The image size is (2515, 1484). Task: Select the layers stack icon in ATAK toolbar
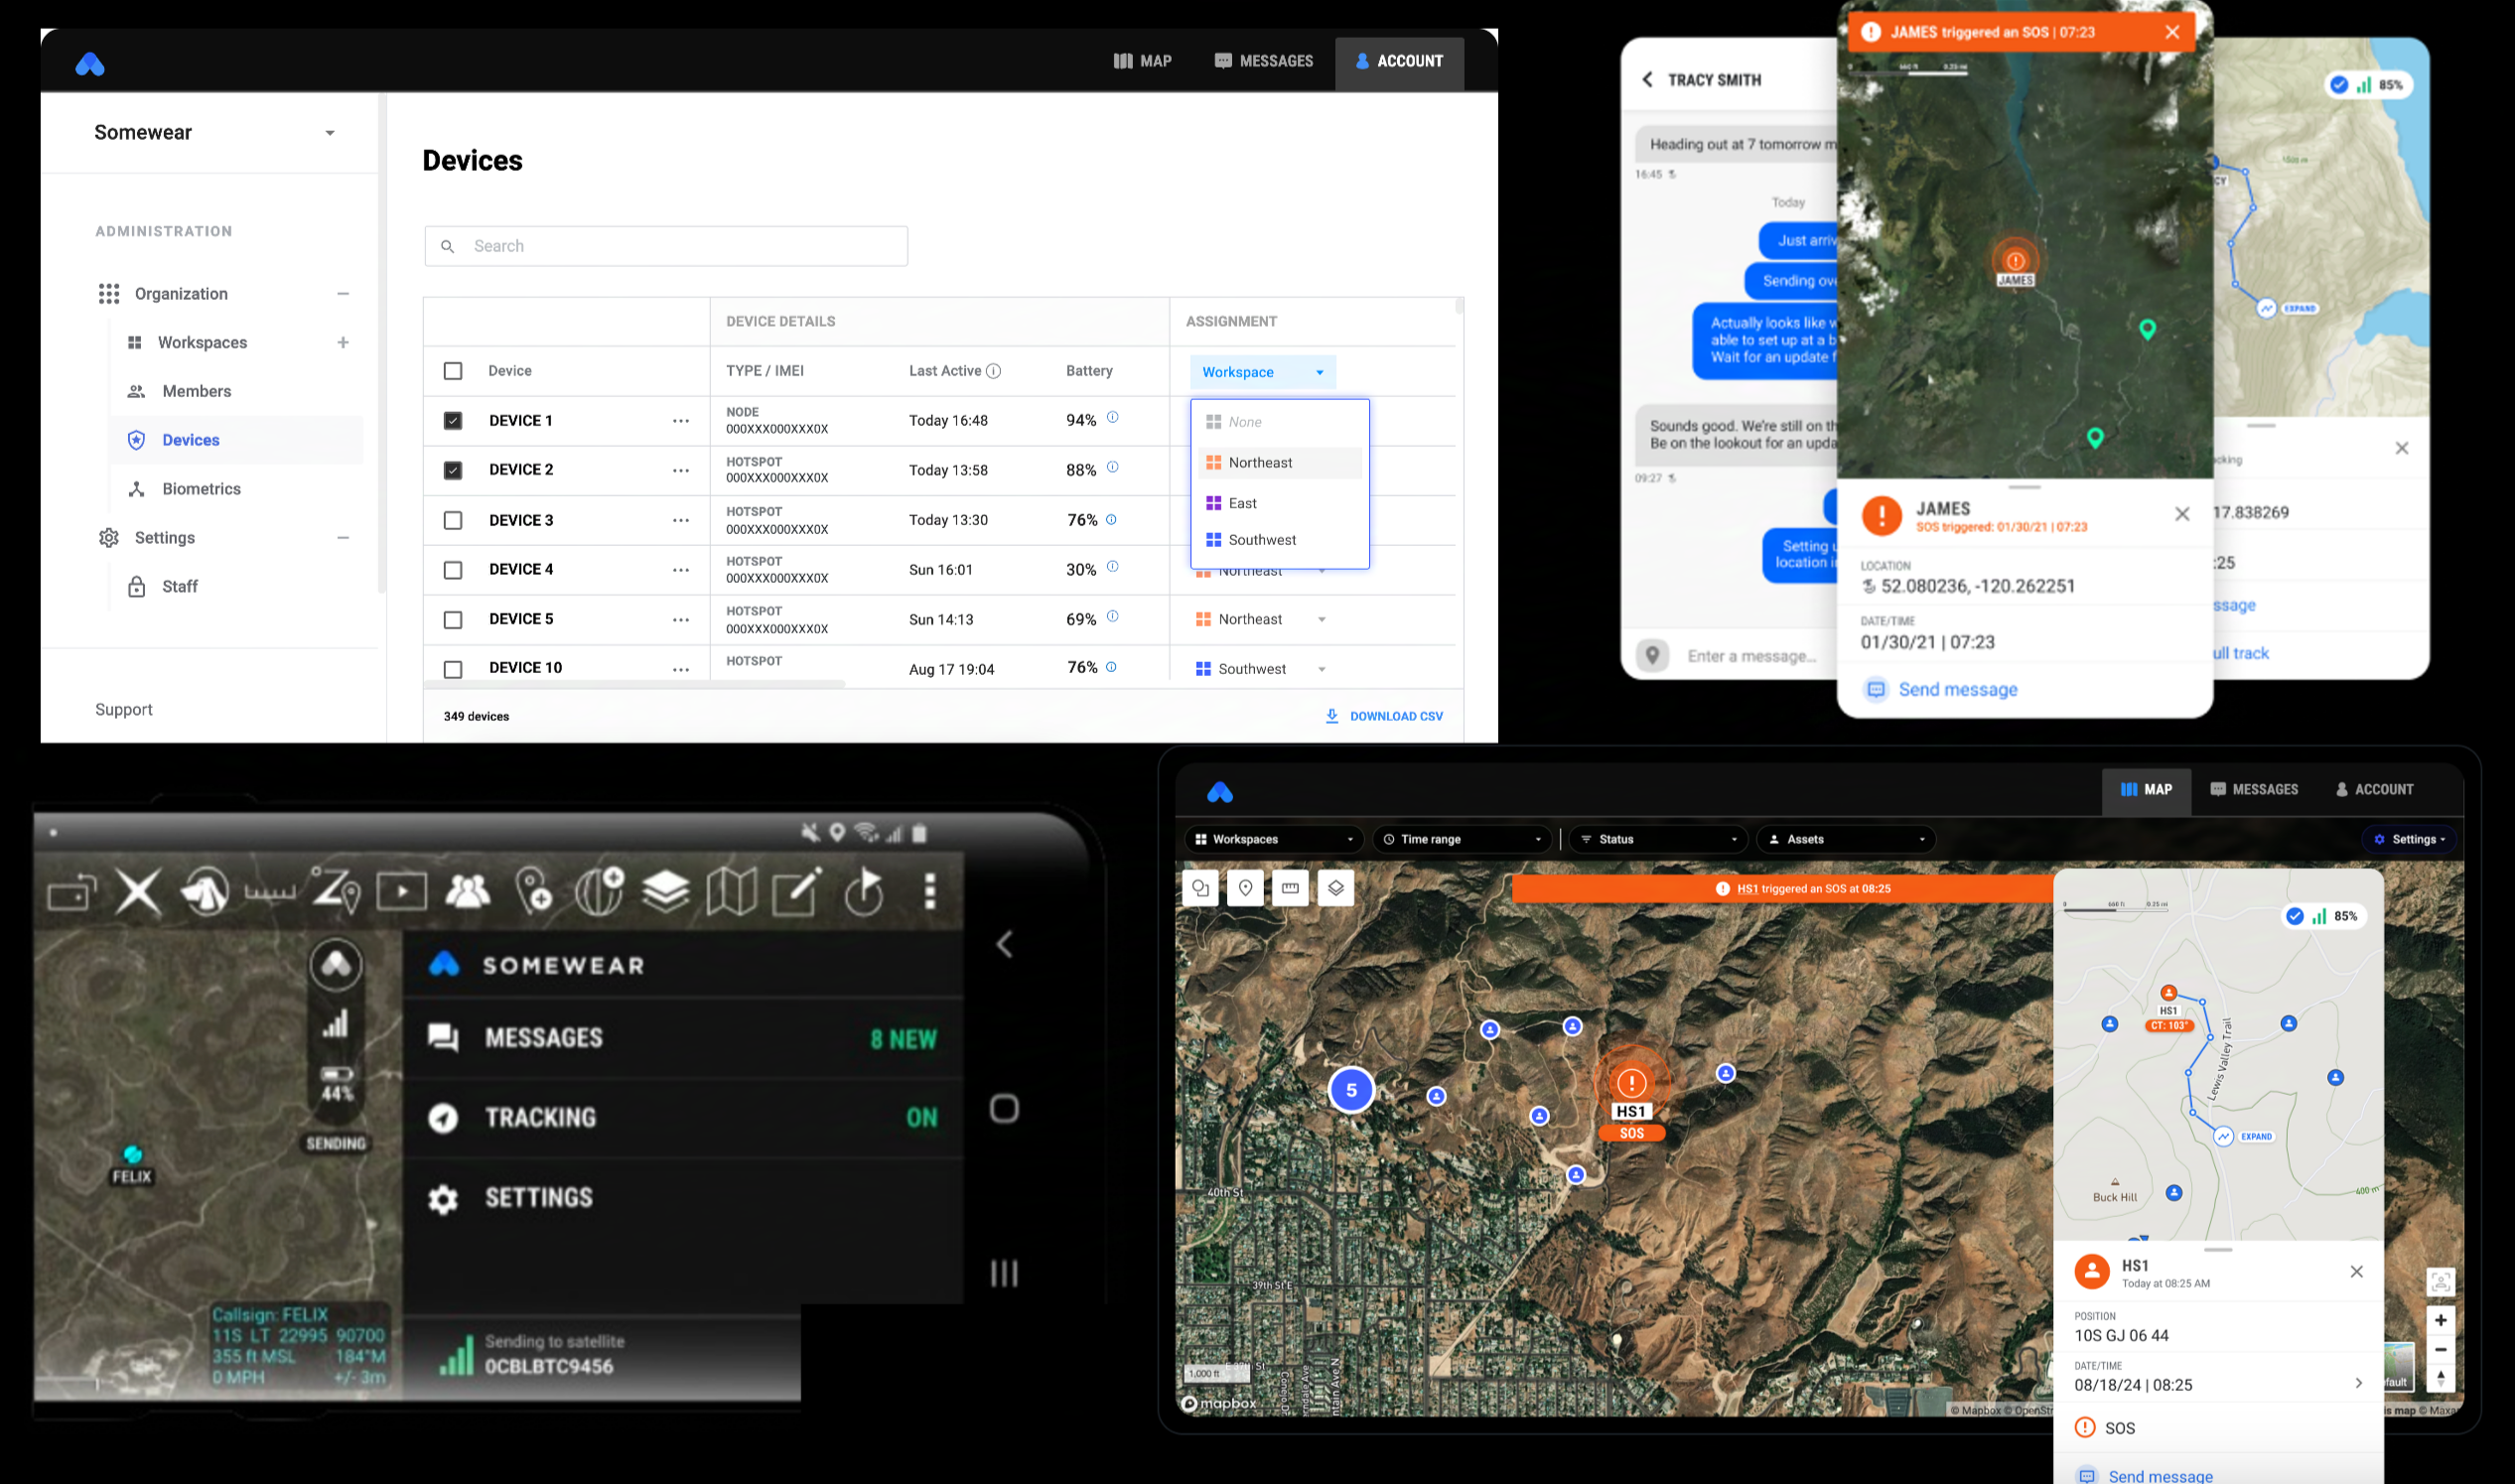pyautogui.click(x=665, y=890)
